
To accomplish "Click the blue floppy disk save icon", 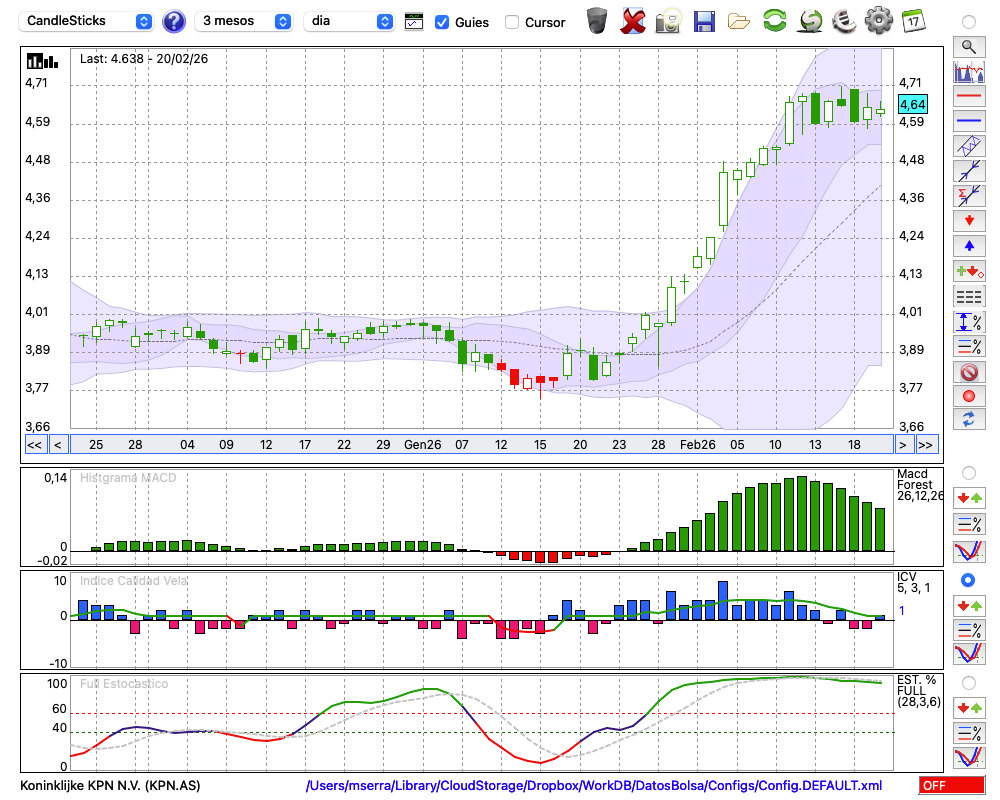I will click(x=704, y=20).
